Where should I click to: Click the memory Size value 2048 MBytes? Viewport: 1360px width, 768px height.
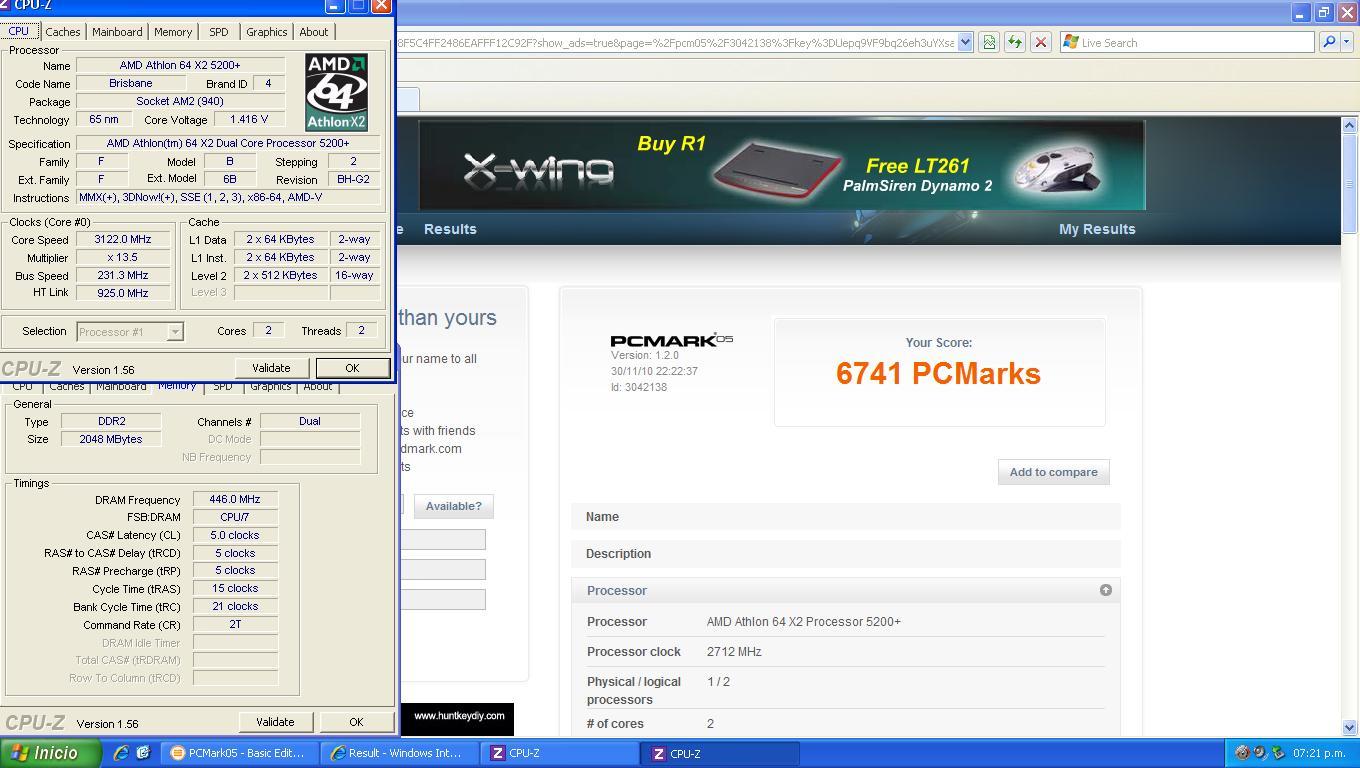(x=111, y=439)
